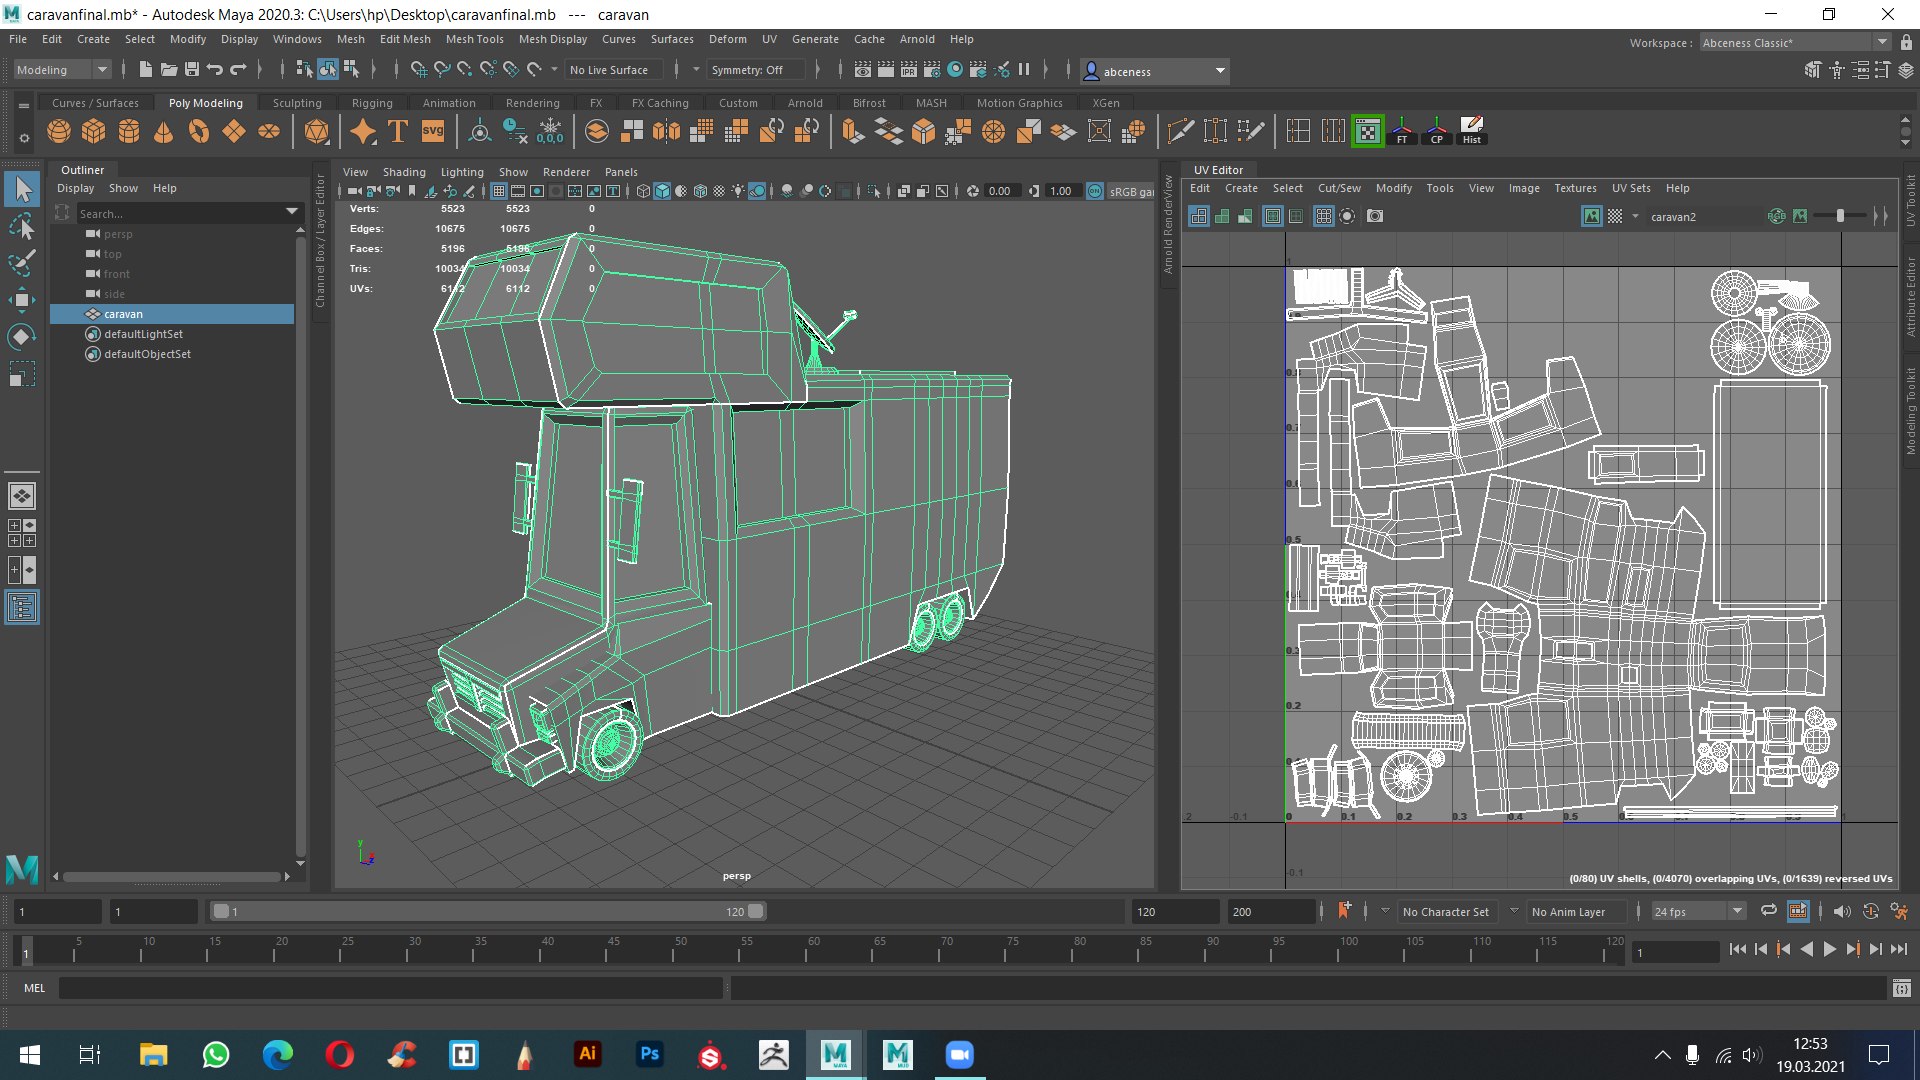1920x1080 pixels.
Task: Select the Multi-Cut knife tool icon
Action: [1181, 131]
